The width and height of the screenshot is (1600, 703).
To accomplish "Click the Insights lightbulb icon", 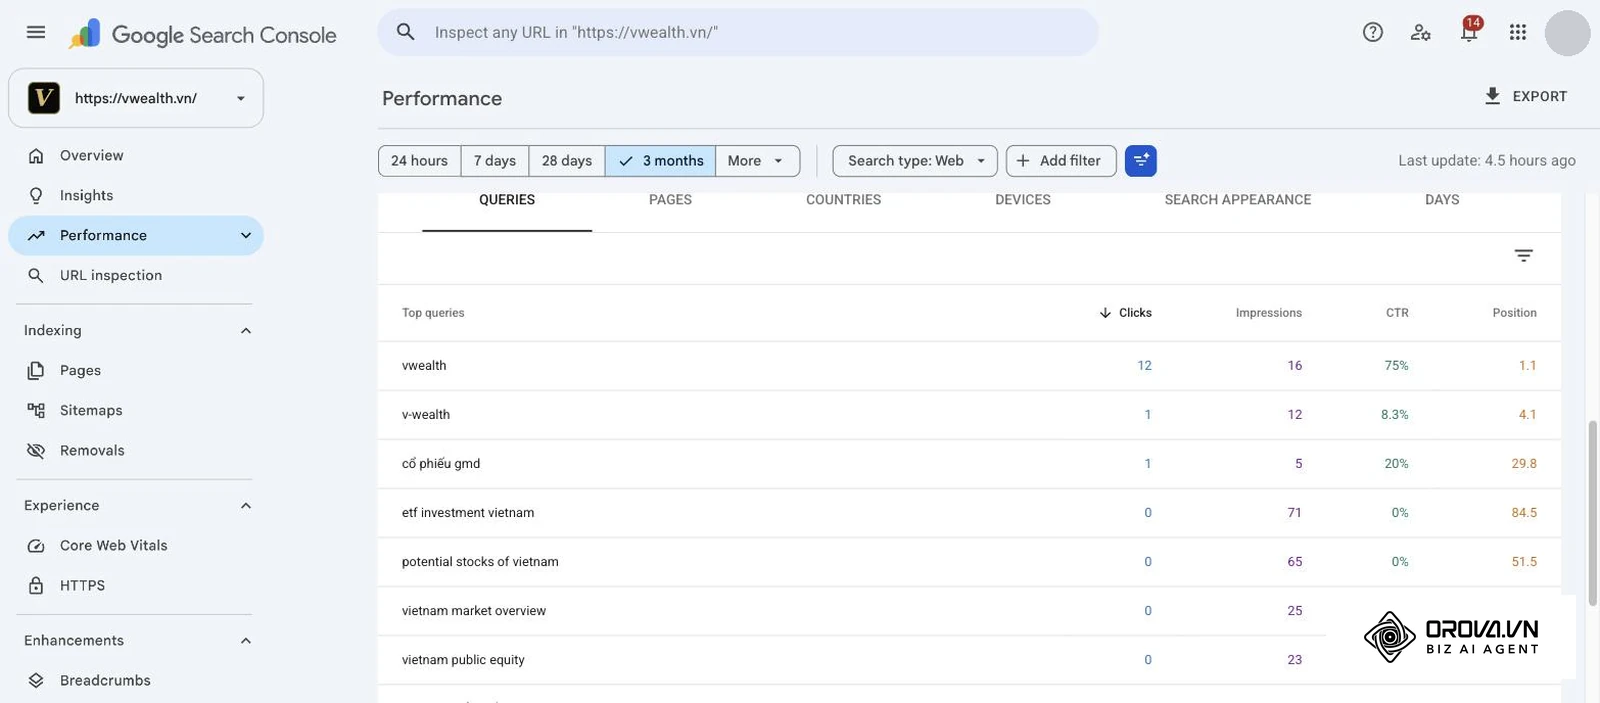I will [x=36, y=196].
